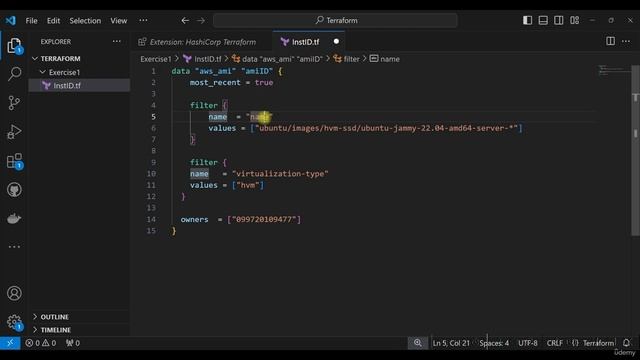
Task: Click "099720109477" owner ID string
Action: [x=264, y=220]
